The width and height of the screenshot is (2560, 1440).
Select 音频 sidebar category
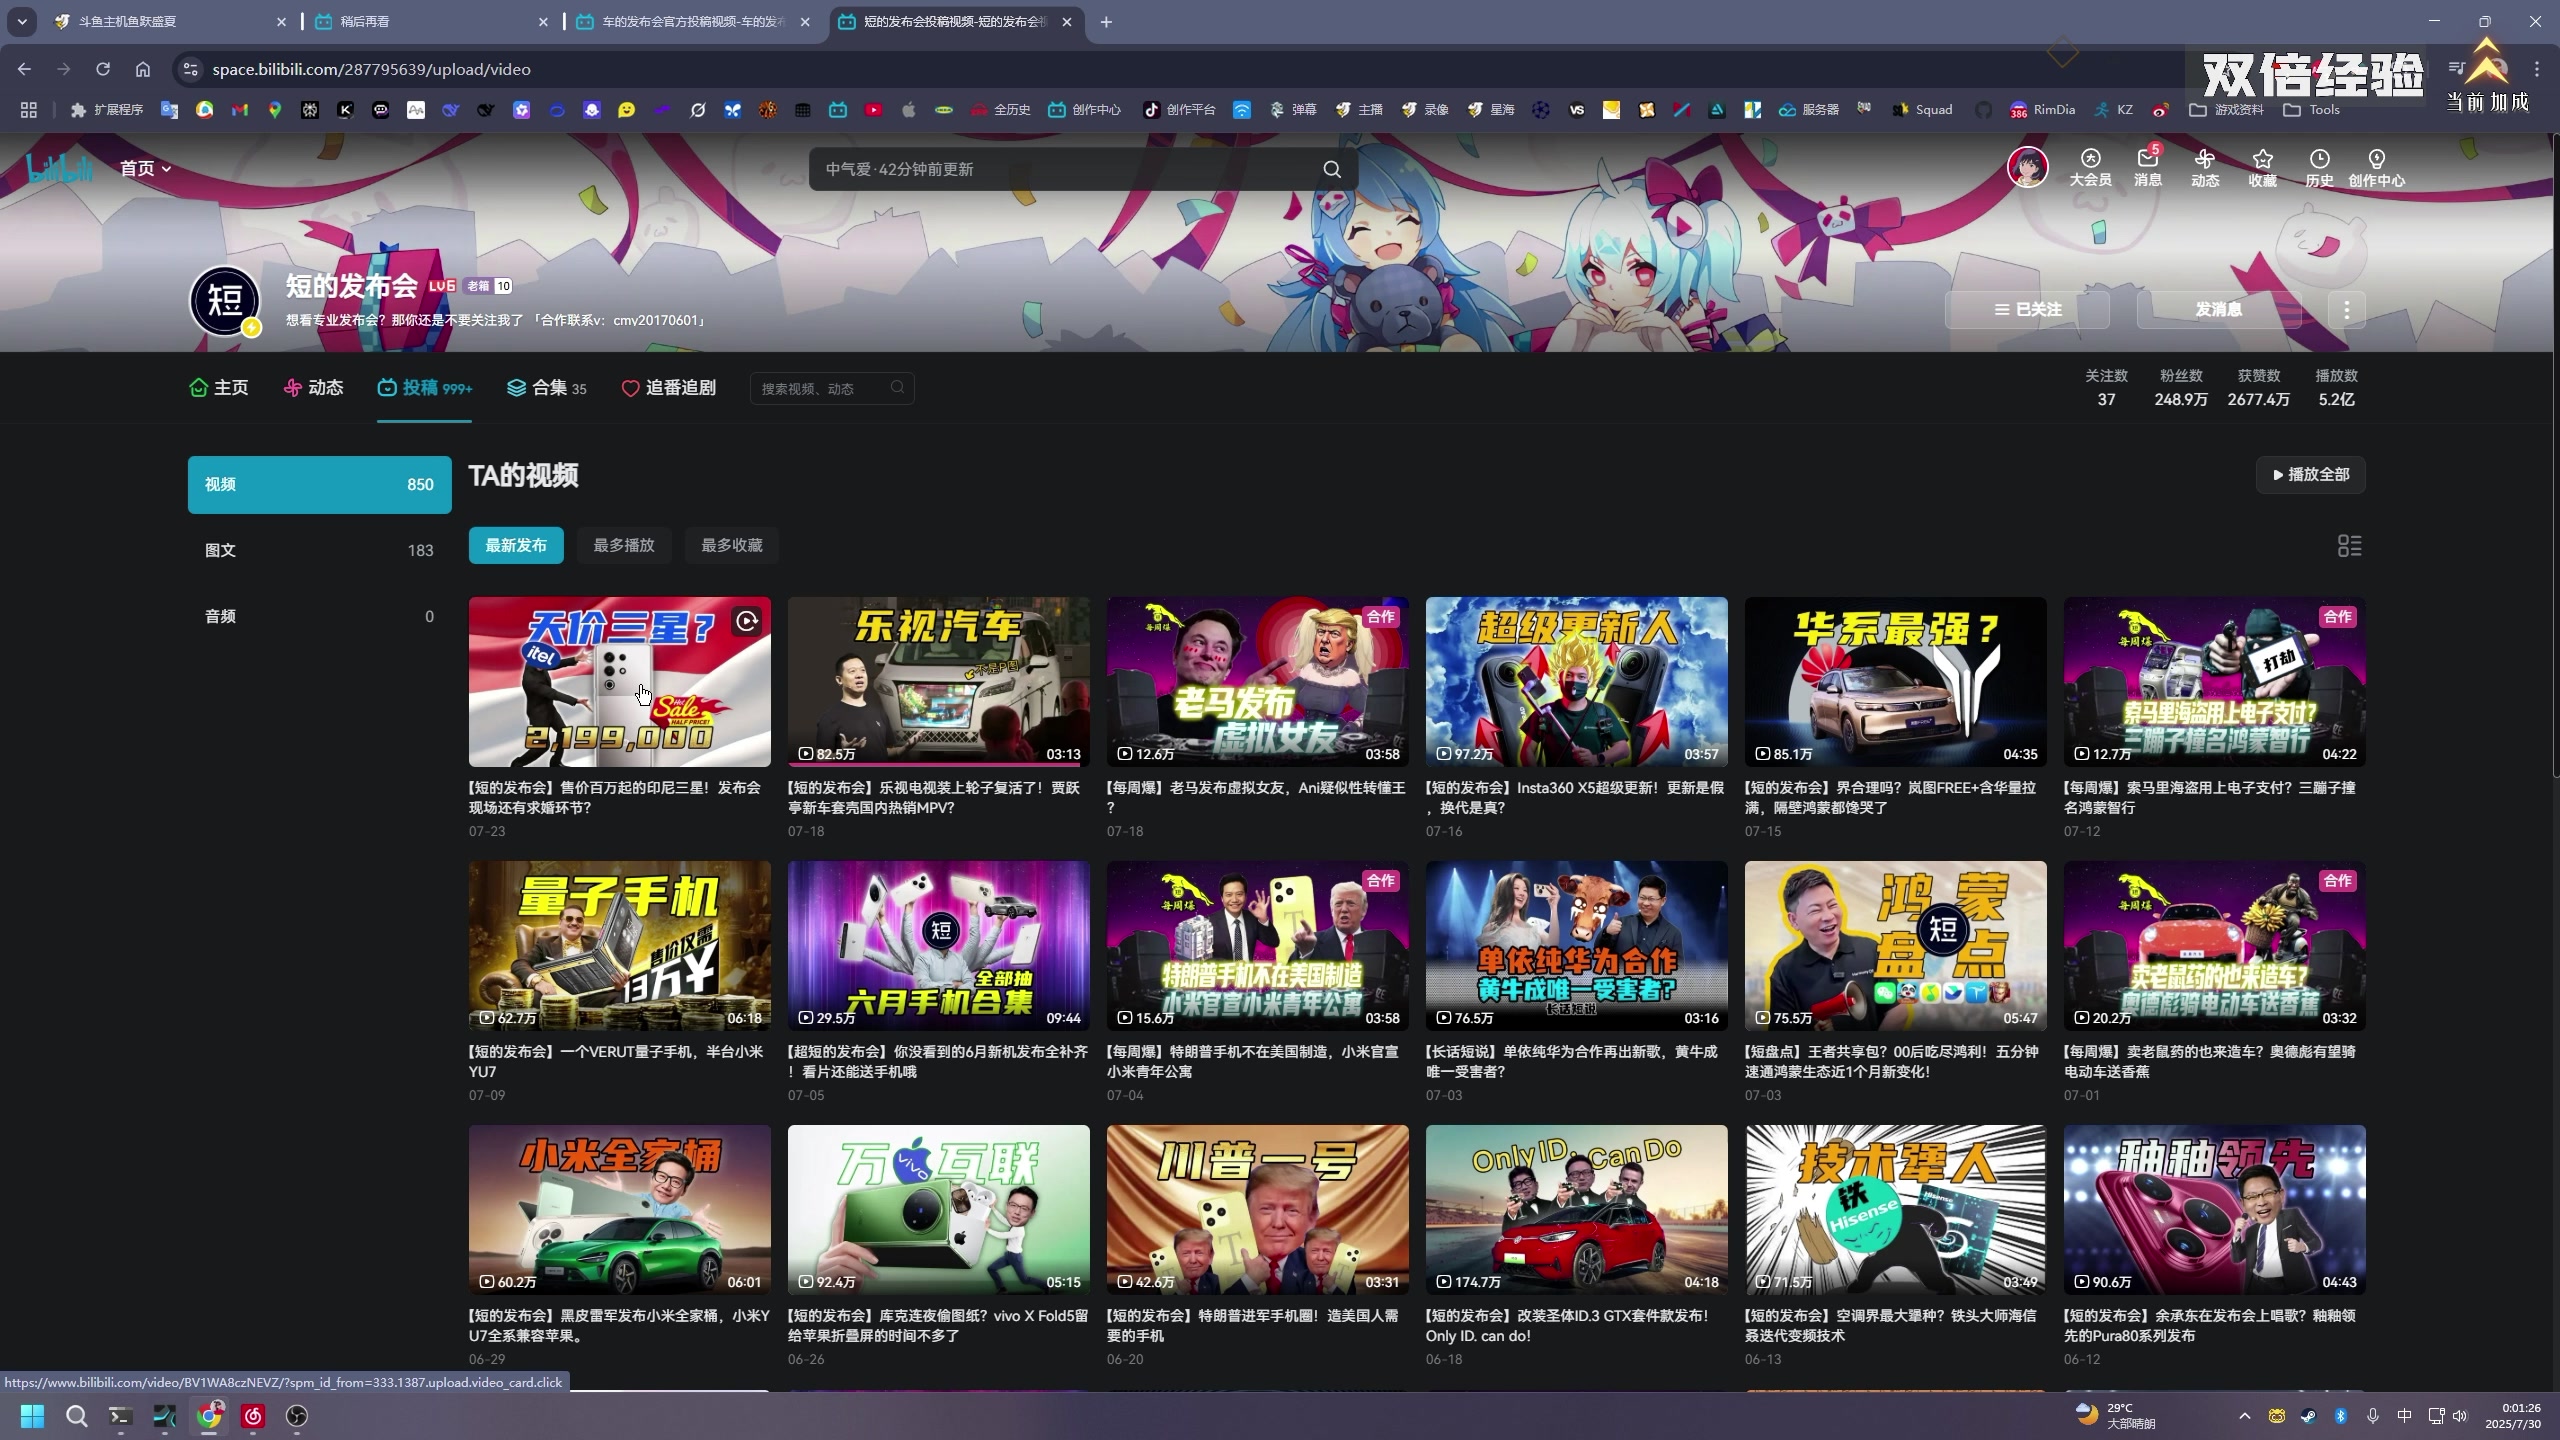[319, 617]
